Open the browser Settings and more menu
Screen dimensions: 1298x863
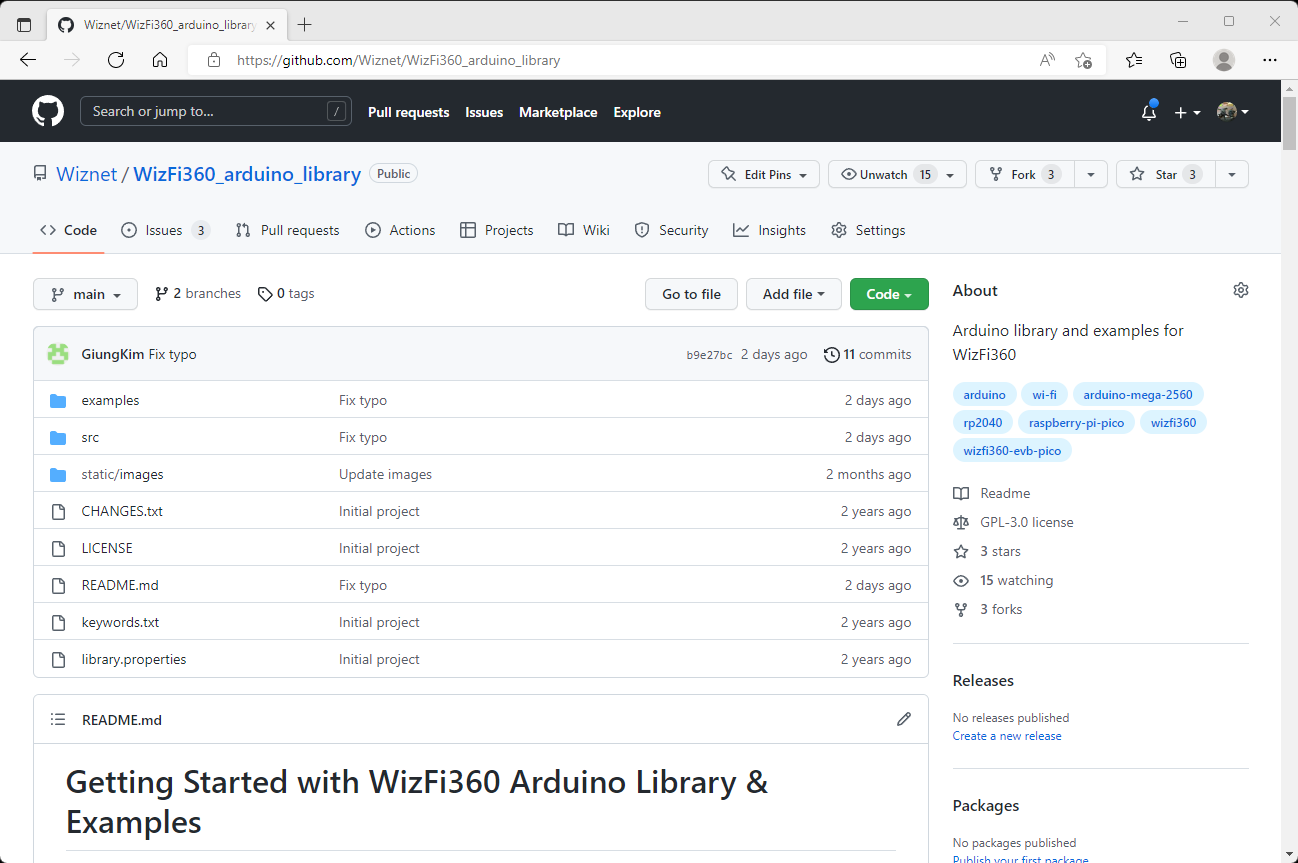tap(1270, 60)
